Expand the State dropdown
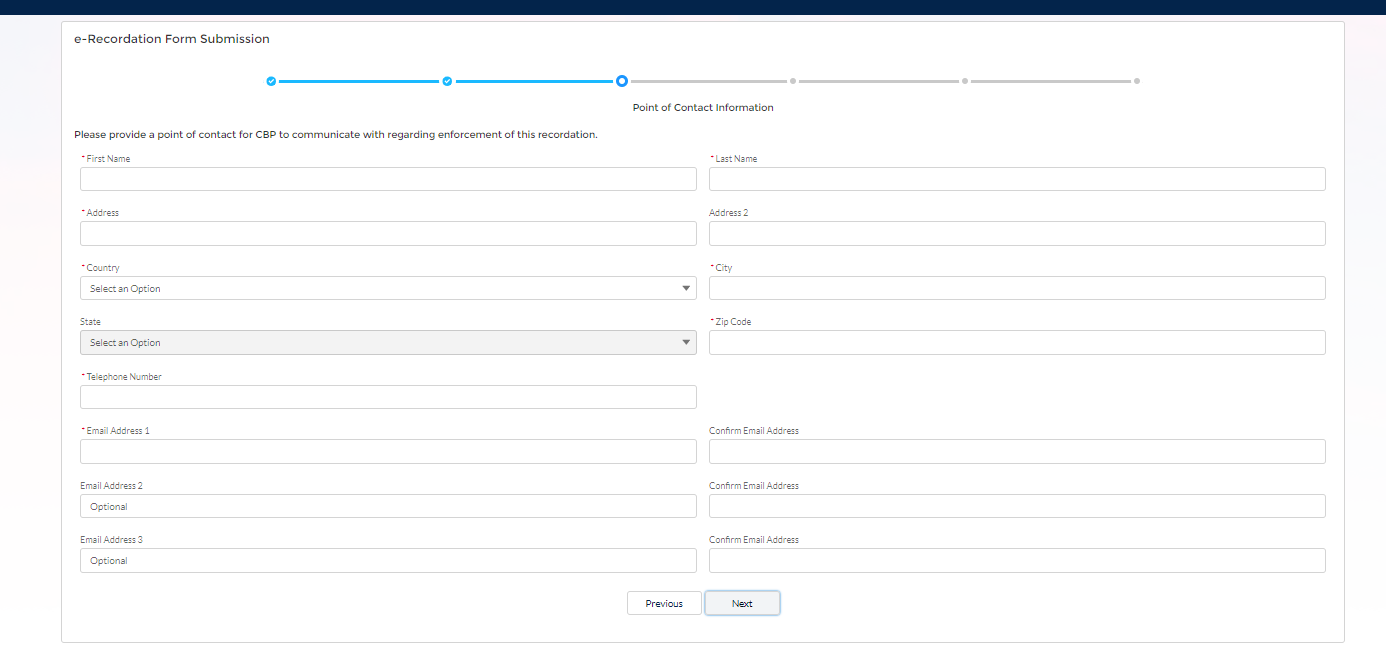1386x667 pixels. 388,343
